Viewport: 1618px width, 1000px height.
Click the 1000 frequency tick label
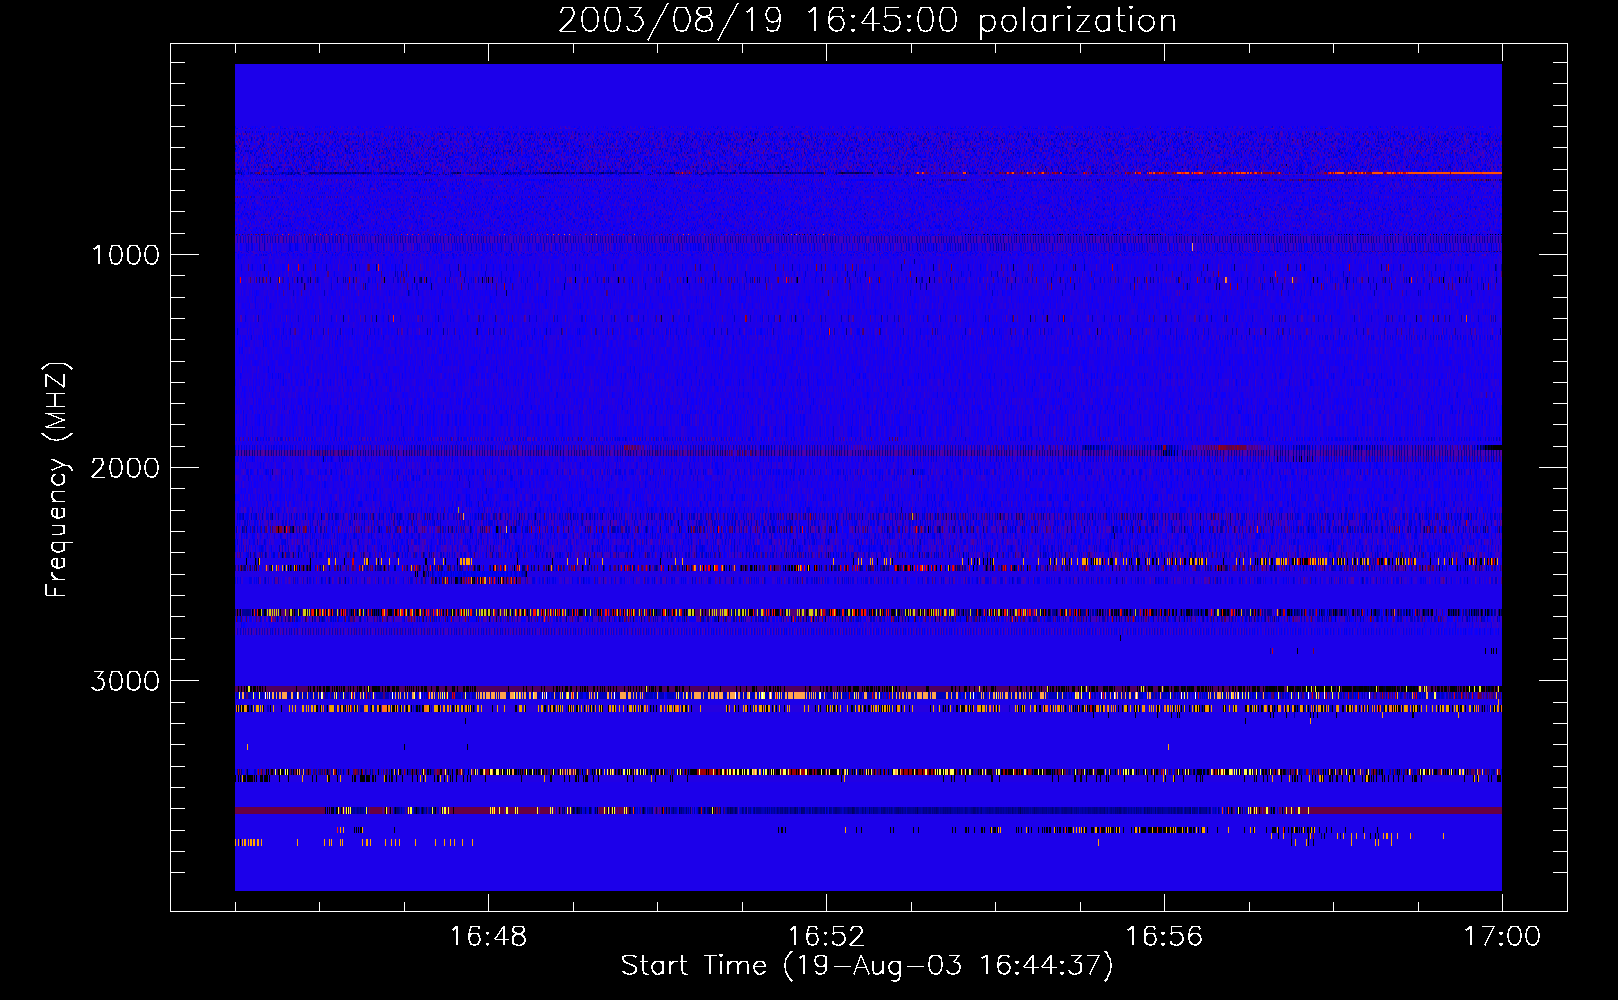coord(125,255)
